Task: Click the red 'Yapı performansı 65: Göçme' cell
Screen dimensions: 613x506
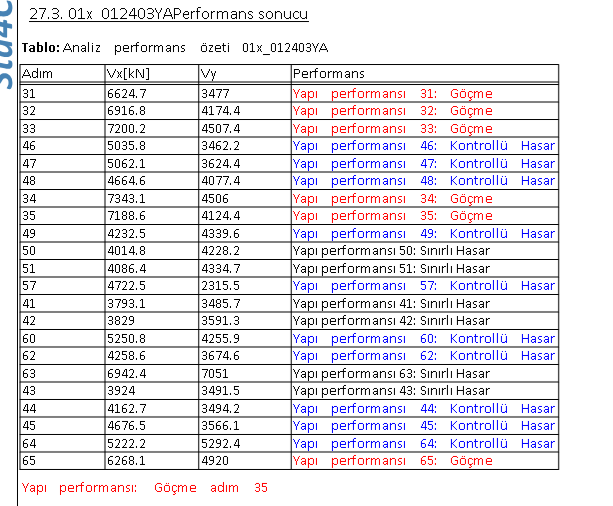Action: point(392,460)
